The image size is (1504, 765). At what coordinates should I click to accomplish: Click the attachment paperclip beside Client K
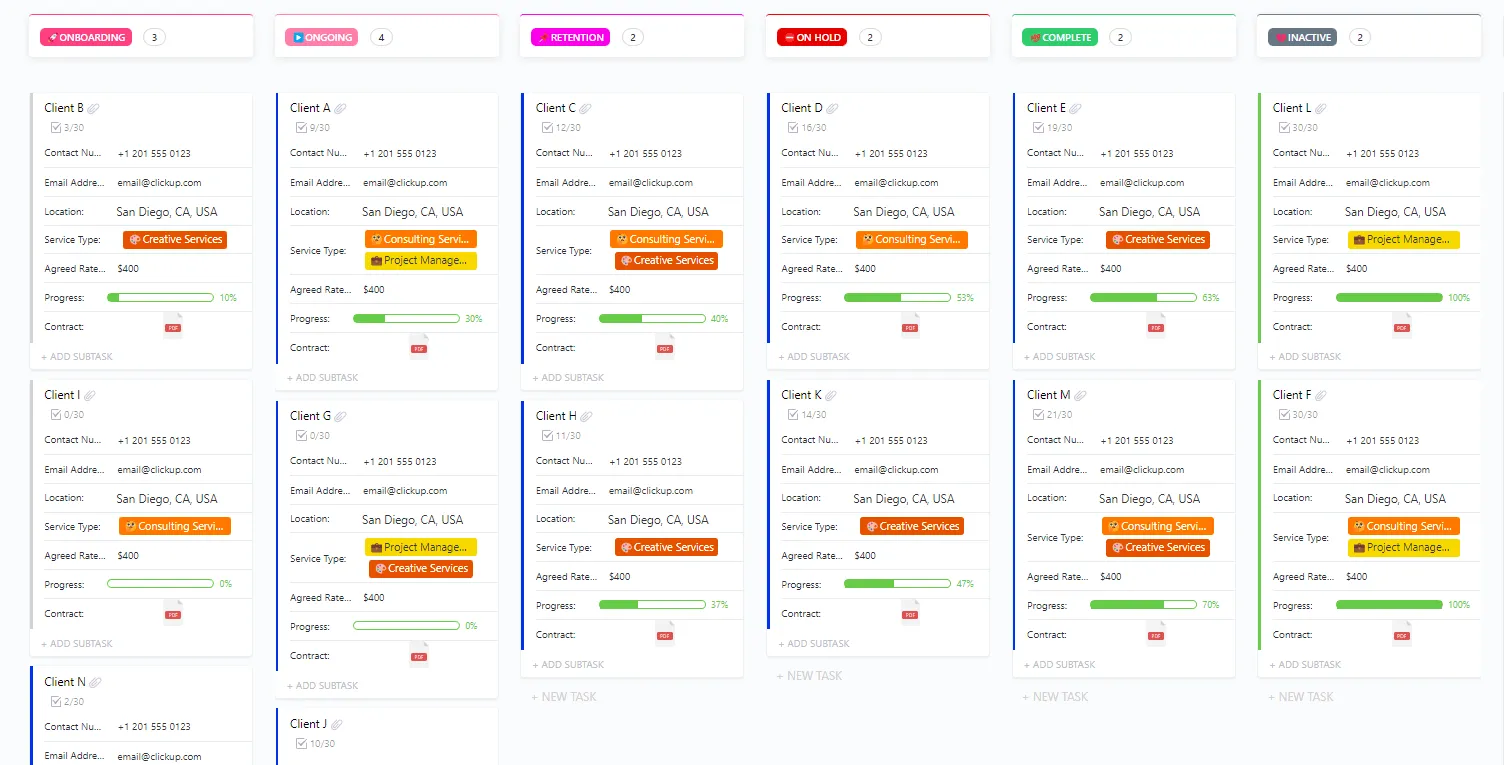point(831,395)
